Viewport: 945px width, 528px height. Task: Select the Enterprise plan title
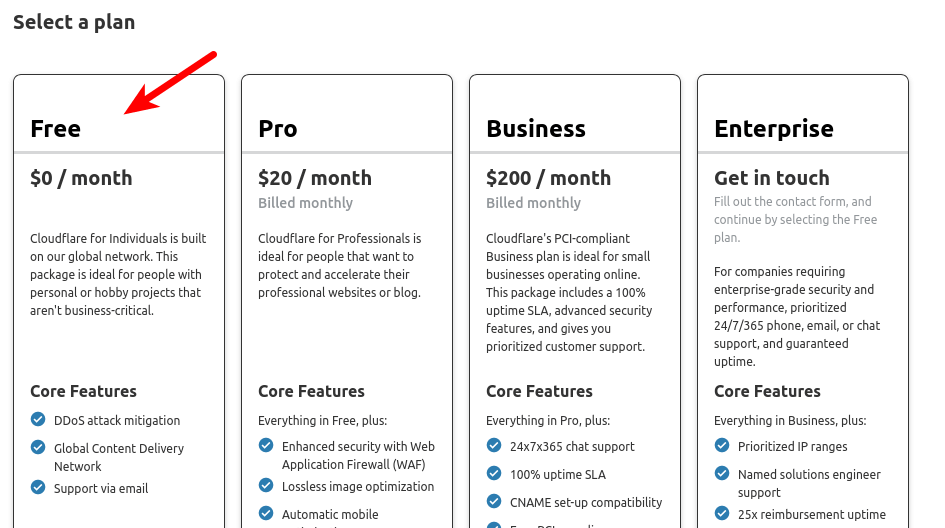tap(774, 129)
